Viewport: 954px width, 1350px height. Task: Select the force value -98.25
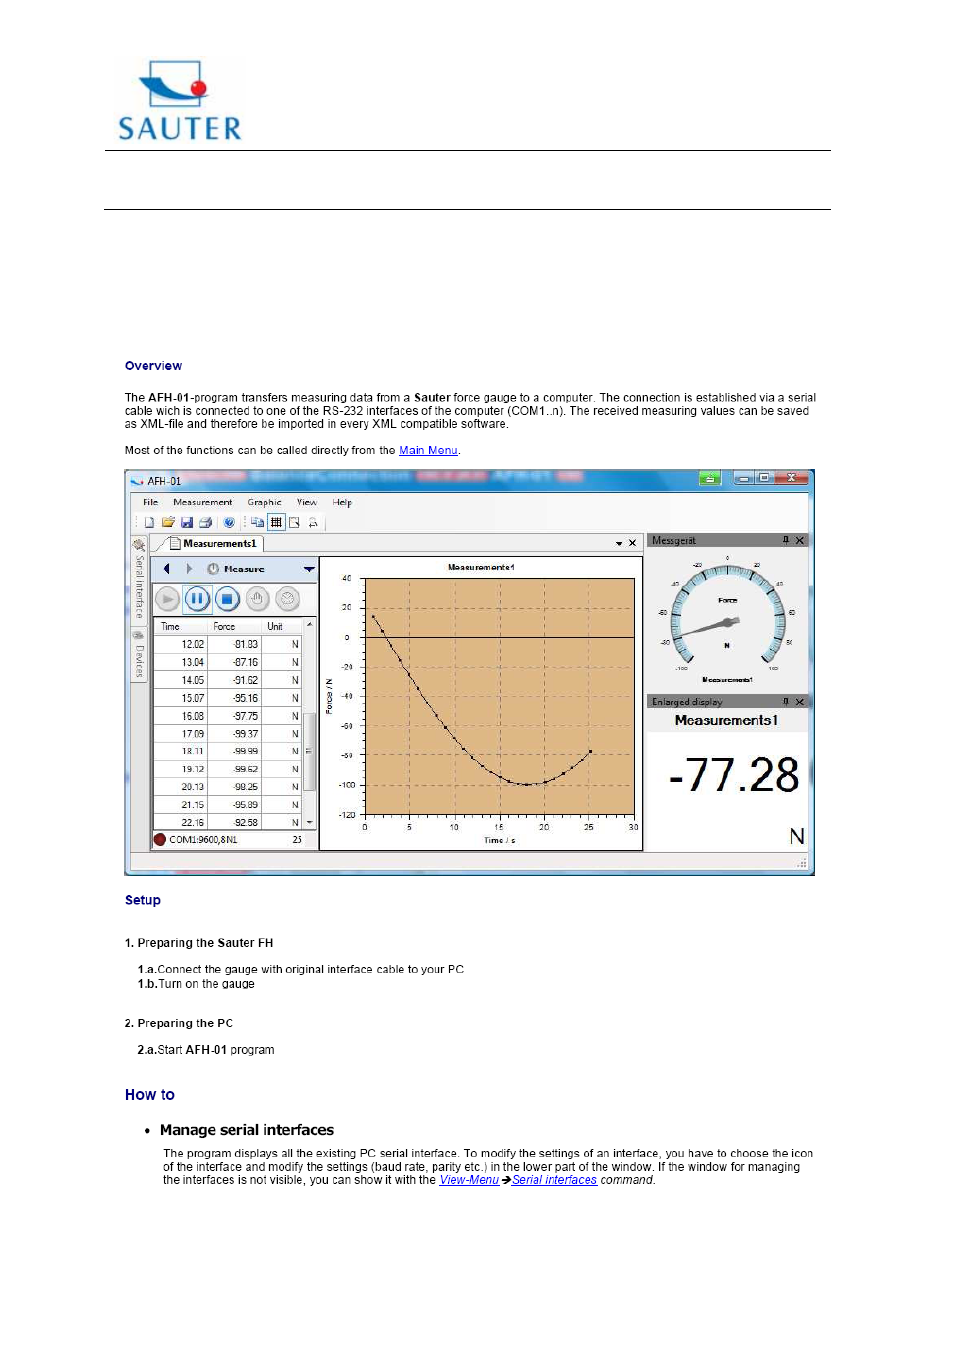(235, 787)
